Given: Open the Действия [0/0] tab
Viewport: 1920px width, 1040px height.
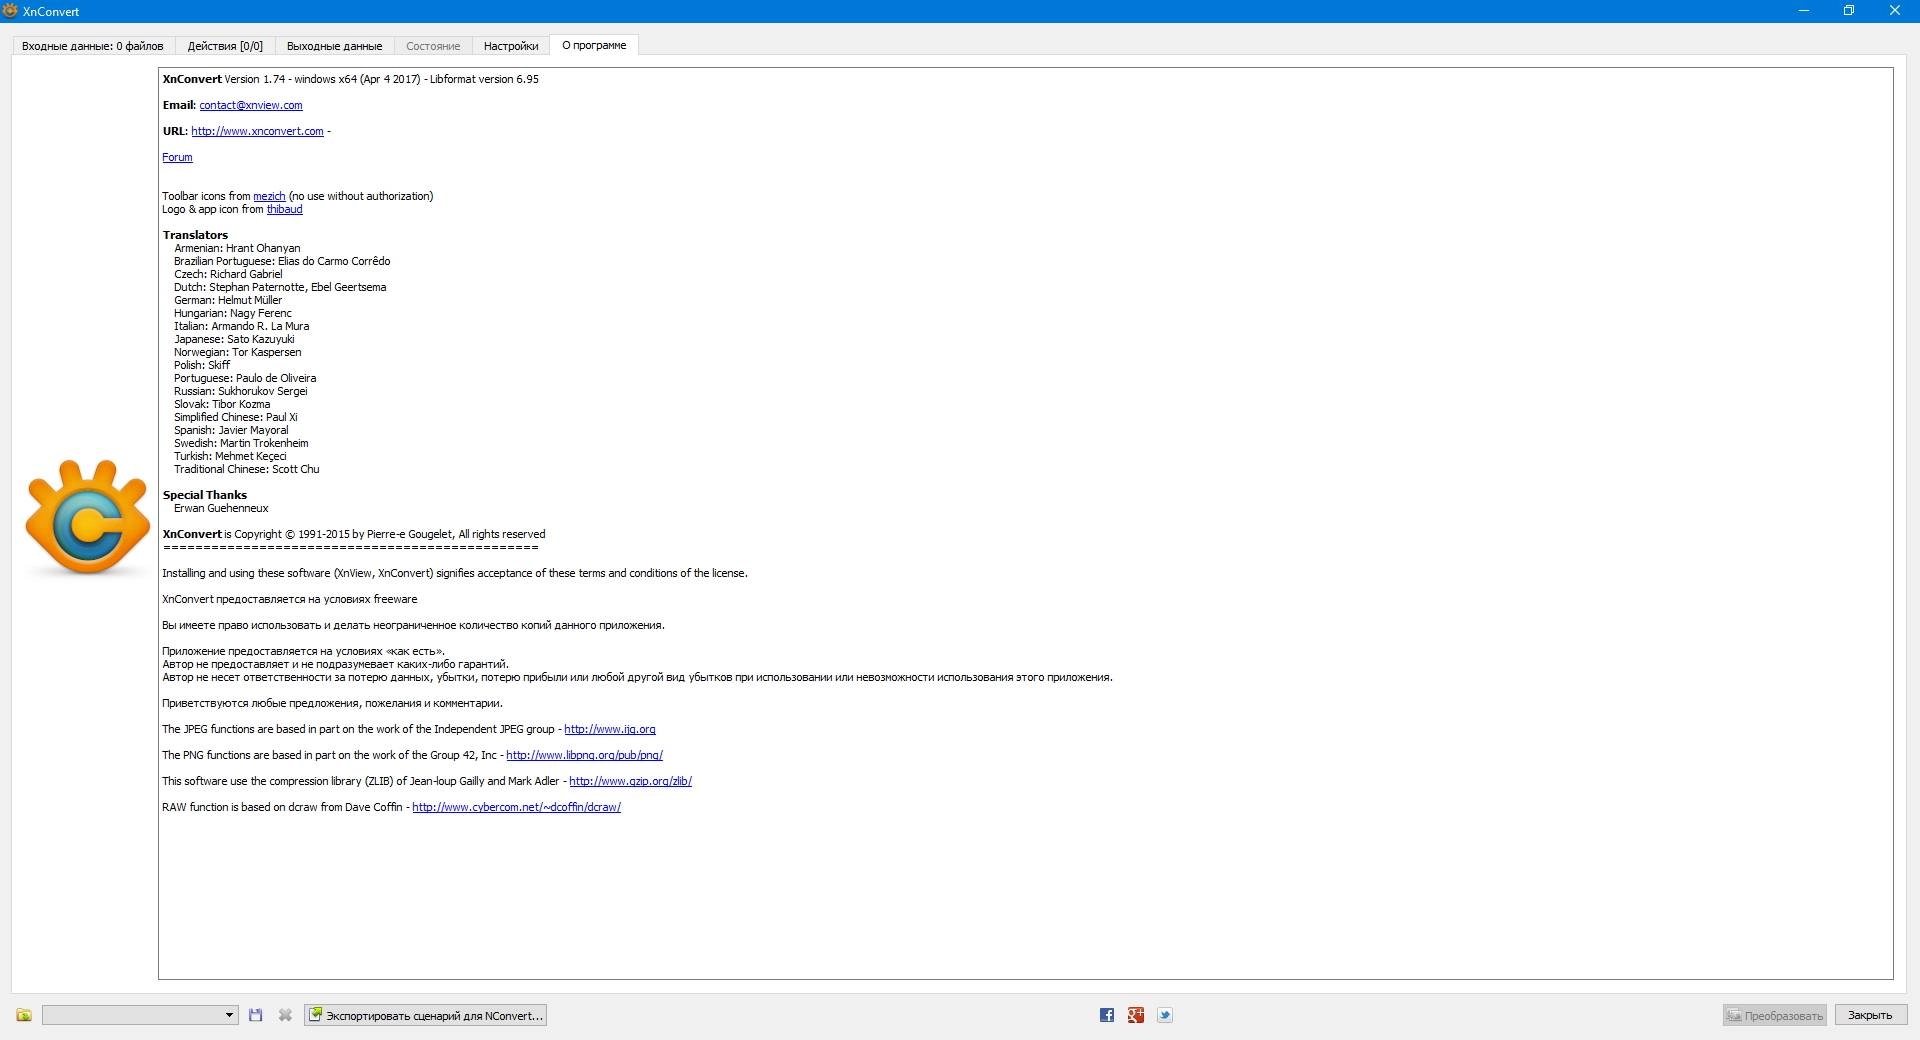Looking at the screenshot, I should [225, 46].
